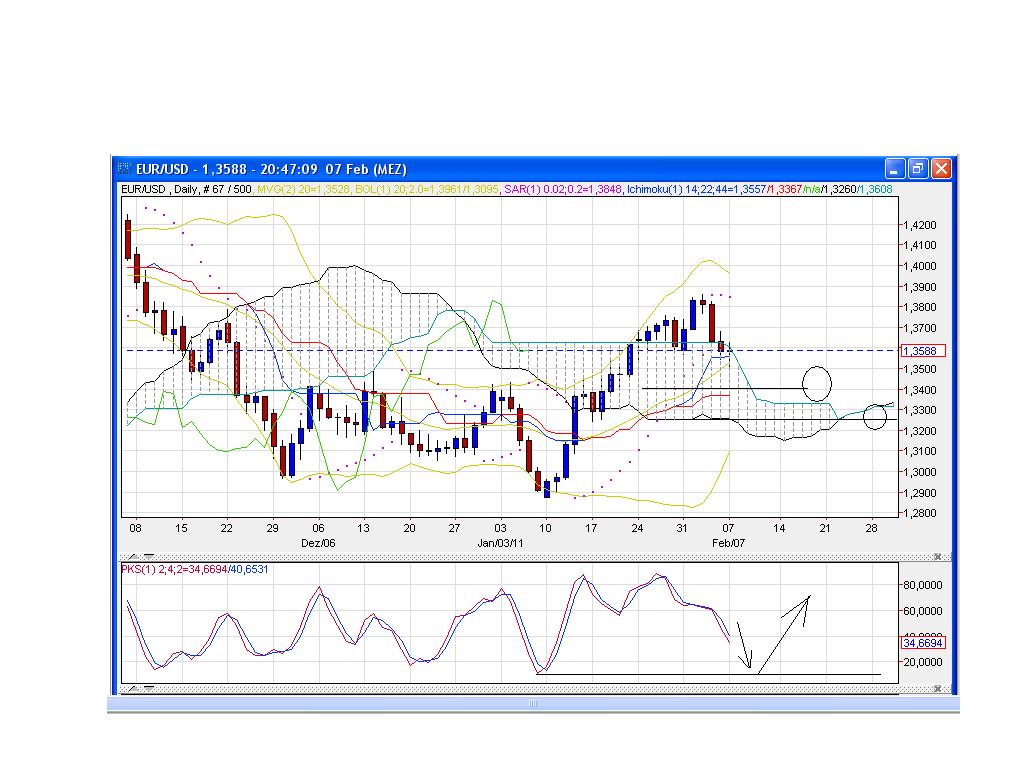Collapse the PKS panel using the triangle arrow
Viewport: 1024px width, 768px height.
[148, 688]
